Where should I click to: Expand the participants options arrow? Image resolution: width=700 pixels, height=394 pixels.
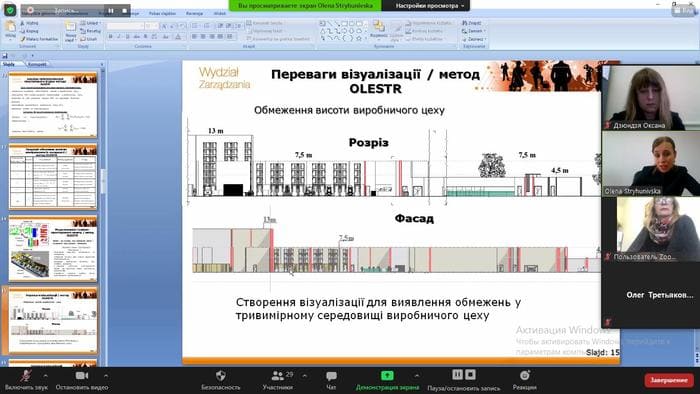[x=304, y=376]
